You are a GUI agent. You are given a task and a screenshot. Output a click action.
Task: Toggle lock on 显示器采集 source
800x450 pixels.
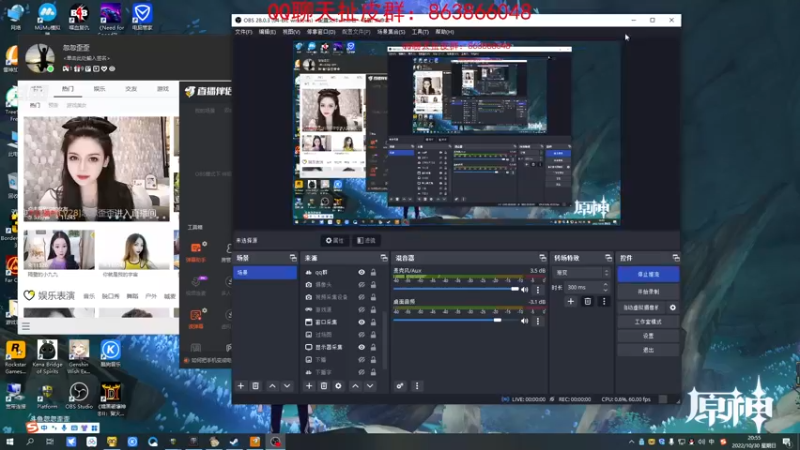tap(373, 347)
